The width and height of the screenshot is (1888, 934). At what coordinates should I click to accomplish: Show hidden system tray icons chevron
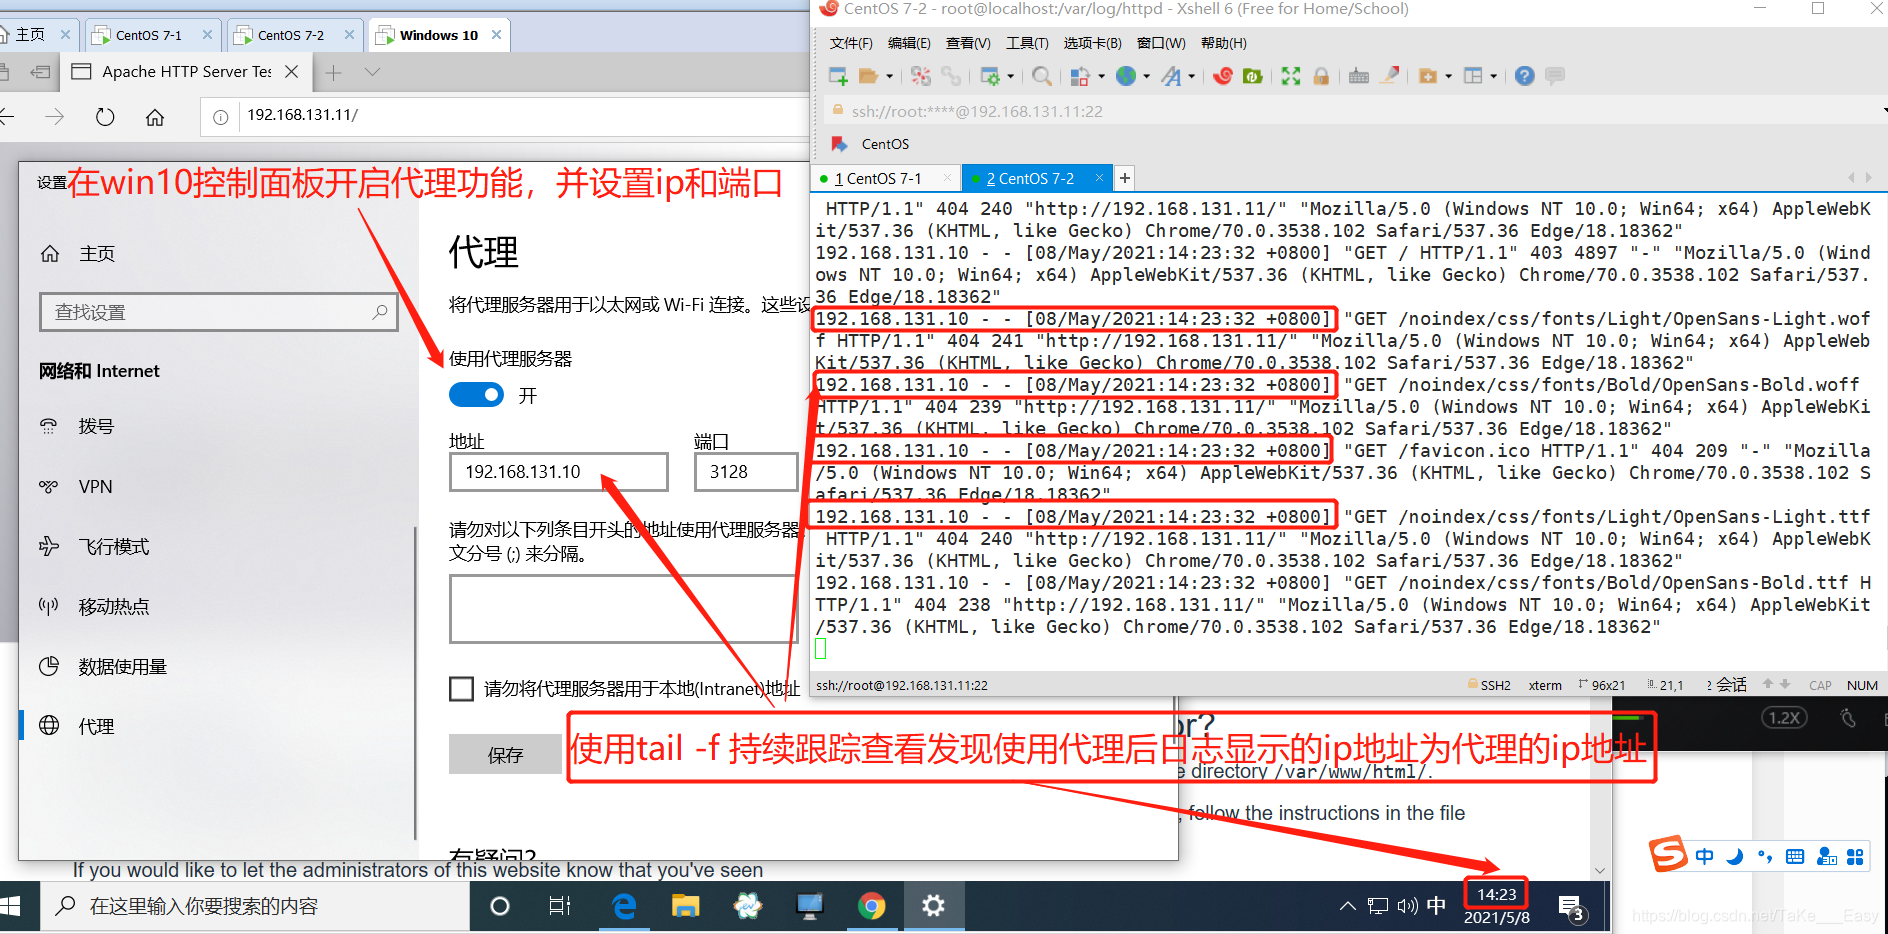1348,906
